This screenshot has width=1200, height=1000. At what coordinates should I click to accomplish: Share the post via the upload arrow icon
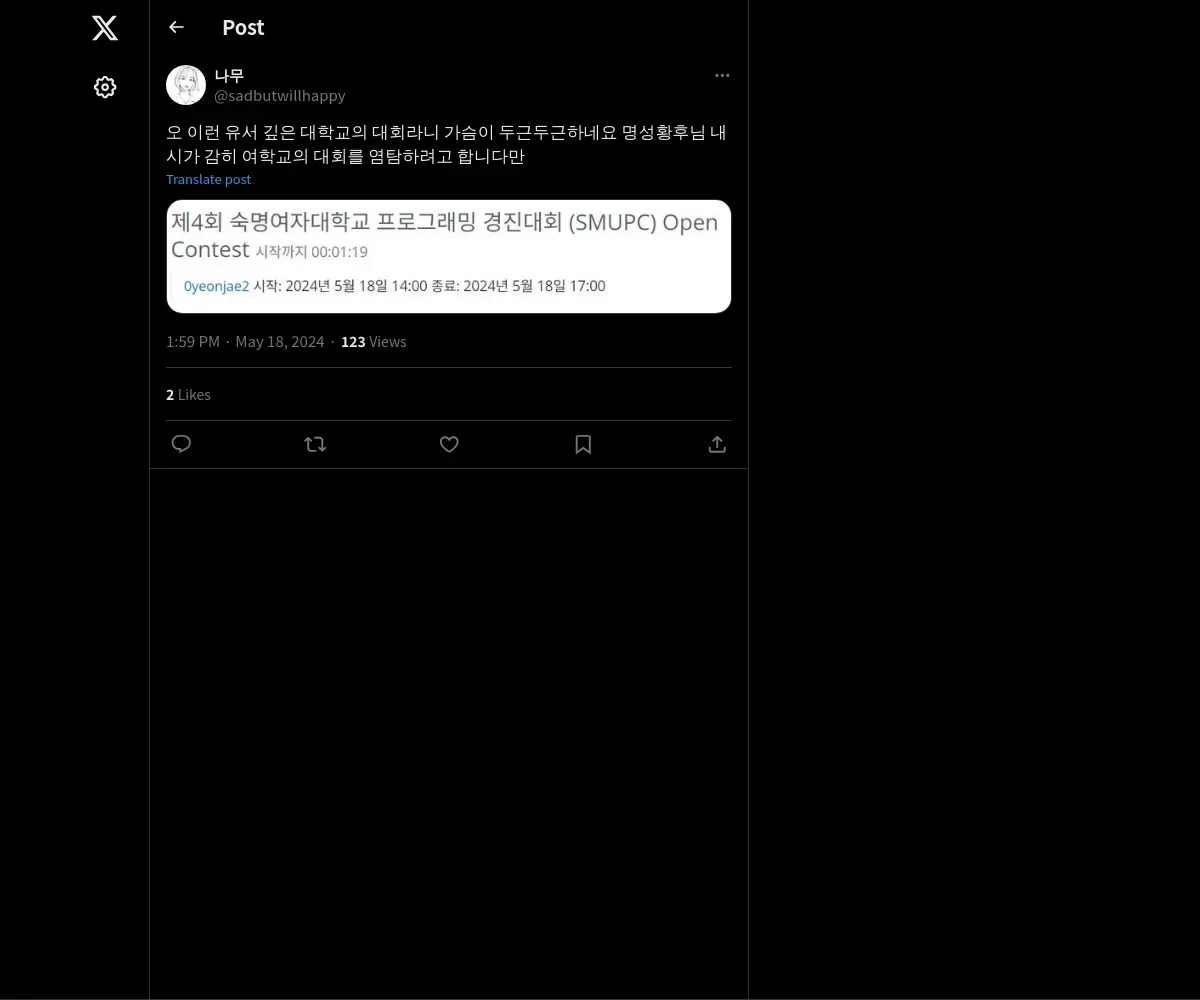point(717,444)
